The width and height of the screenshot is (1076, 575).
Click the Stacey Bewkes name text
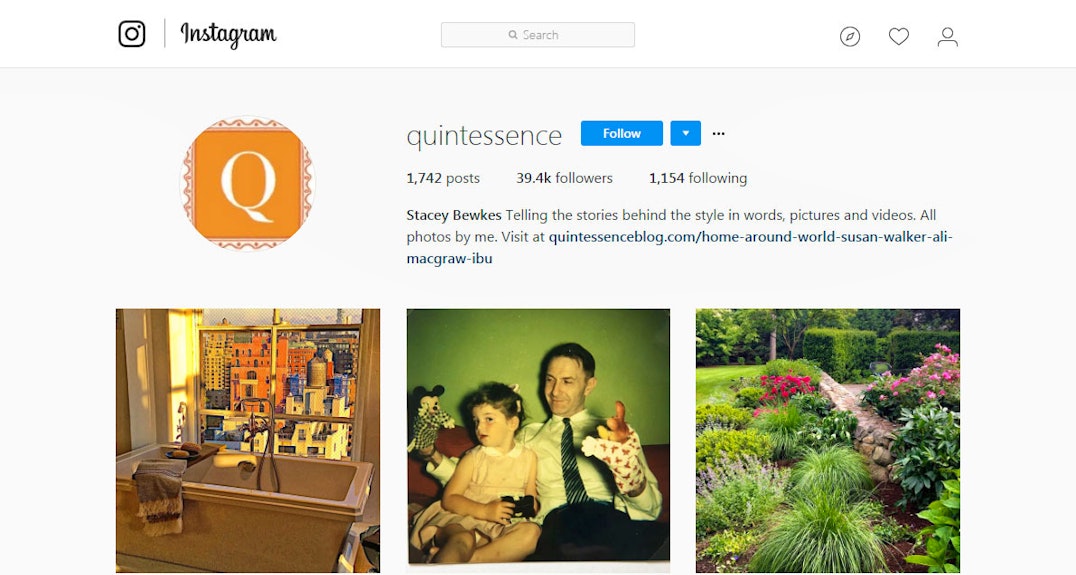click(454, 215)
